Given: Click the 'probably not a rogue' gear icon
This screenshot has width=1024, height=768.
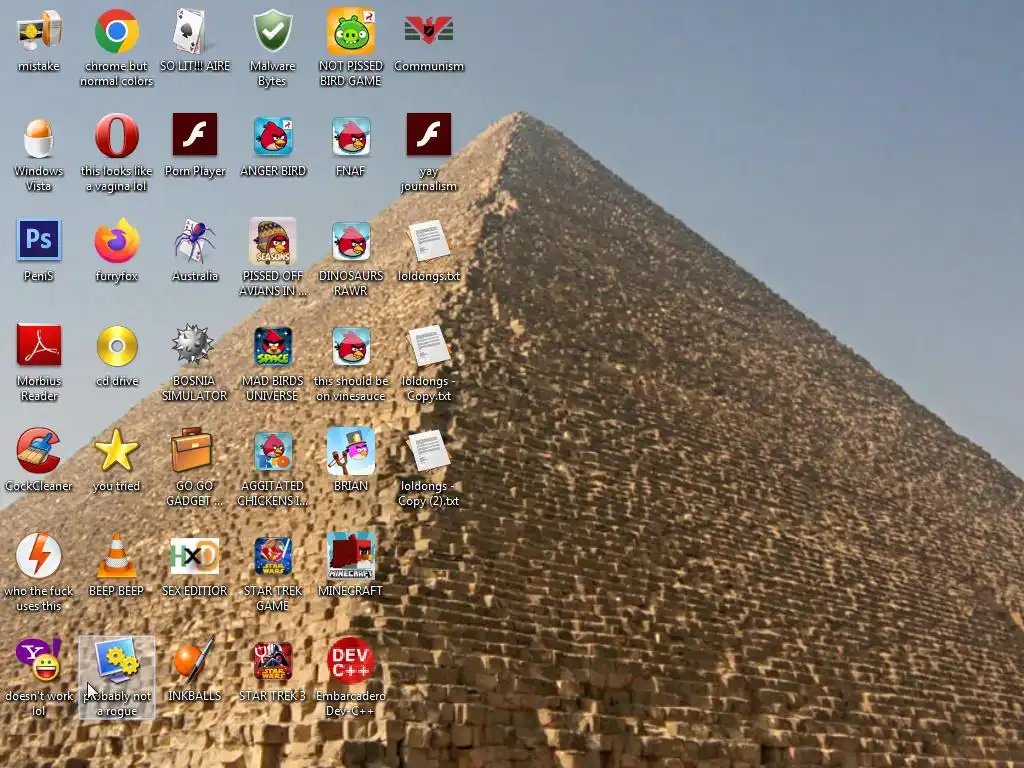Looking at the screenshot, I should click(116, 660).
